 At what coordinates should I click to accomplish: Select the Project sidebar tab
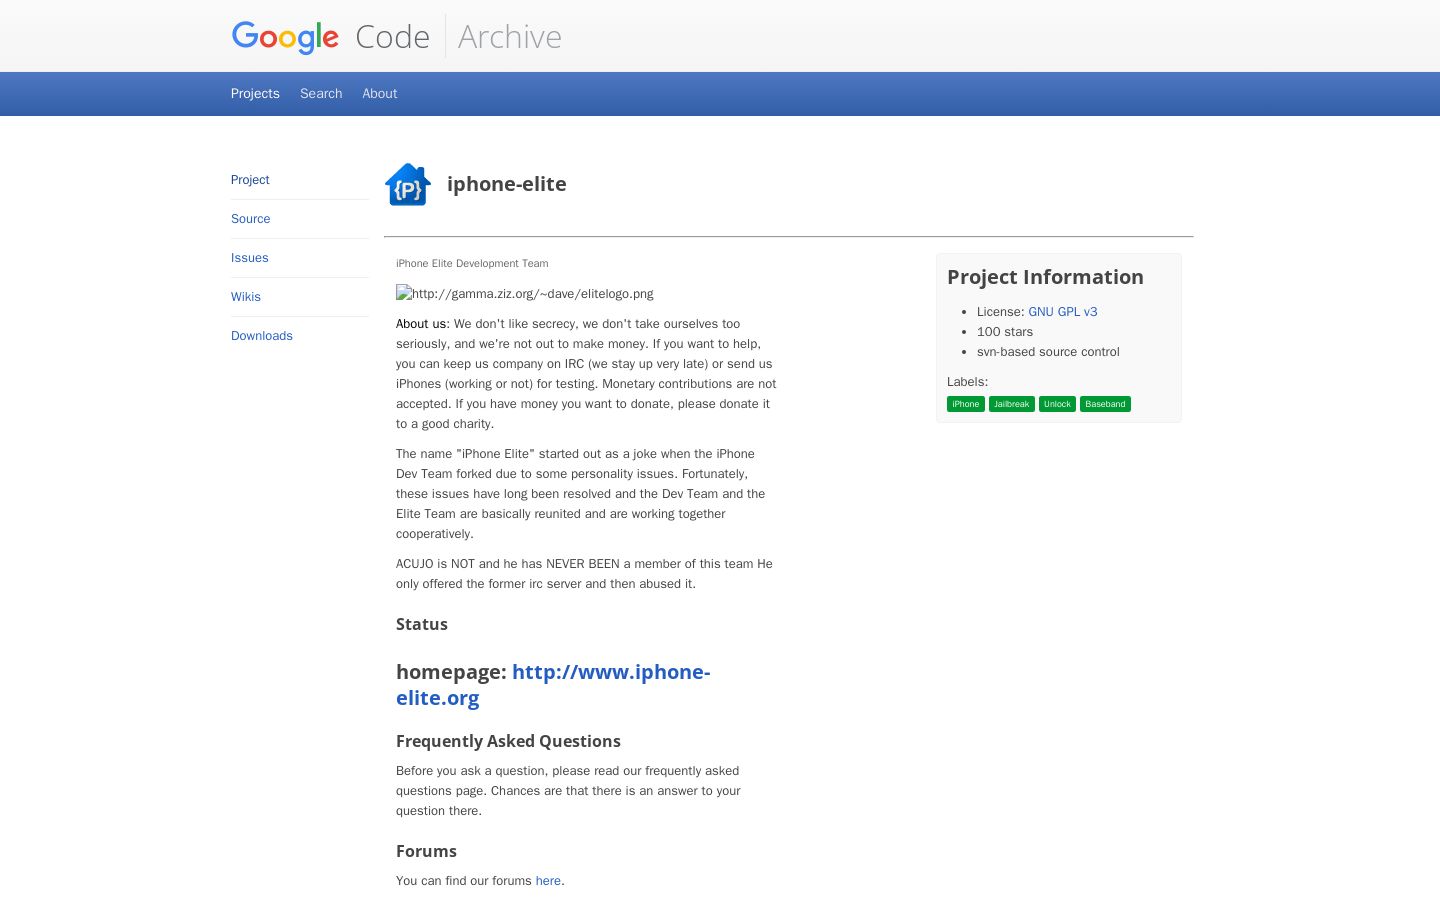click(x=250, y=180)
